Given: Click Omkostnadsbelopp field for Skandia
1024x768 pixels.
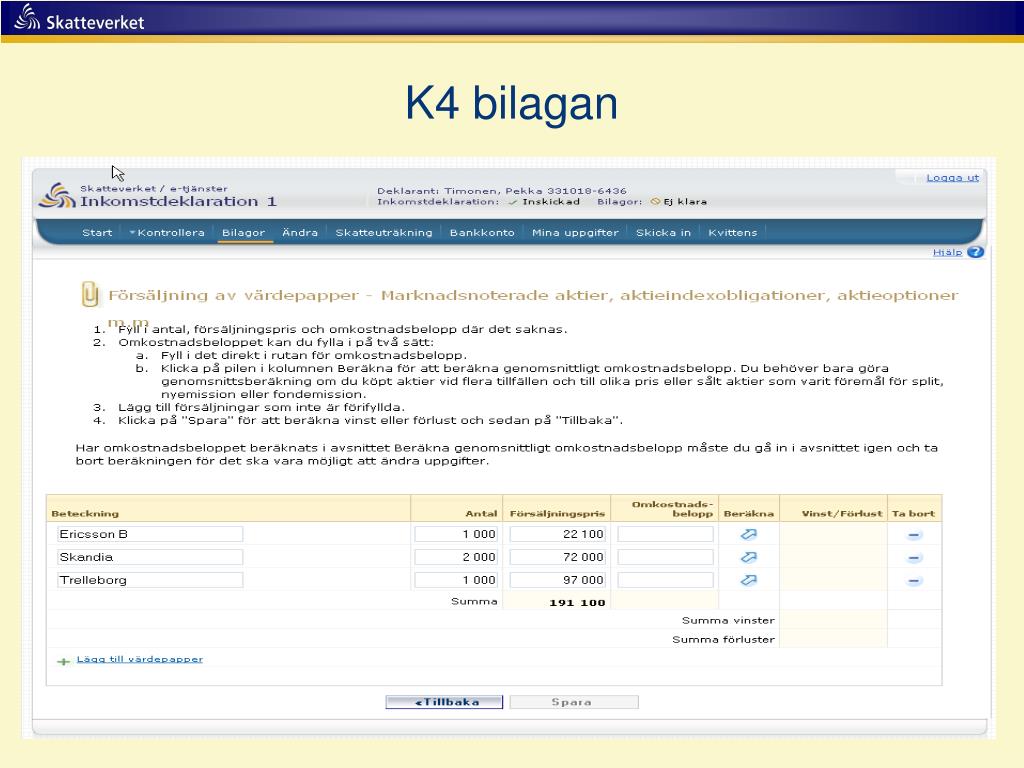Looking at the screenshot, I should click(x=665, y=557).
